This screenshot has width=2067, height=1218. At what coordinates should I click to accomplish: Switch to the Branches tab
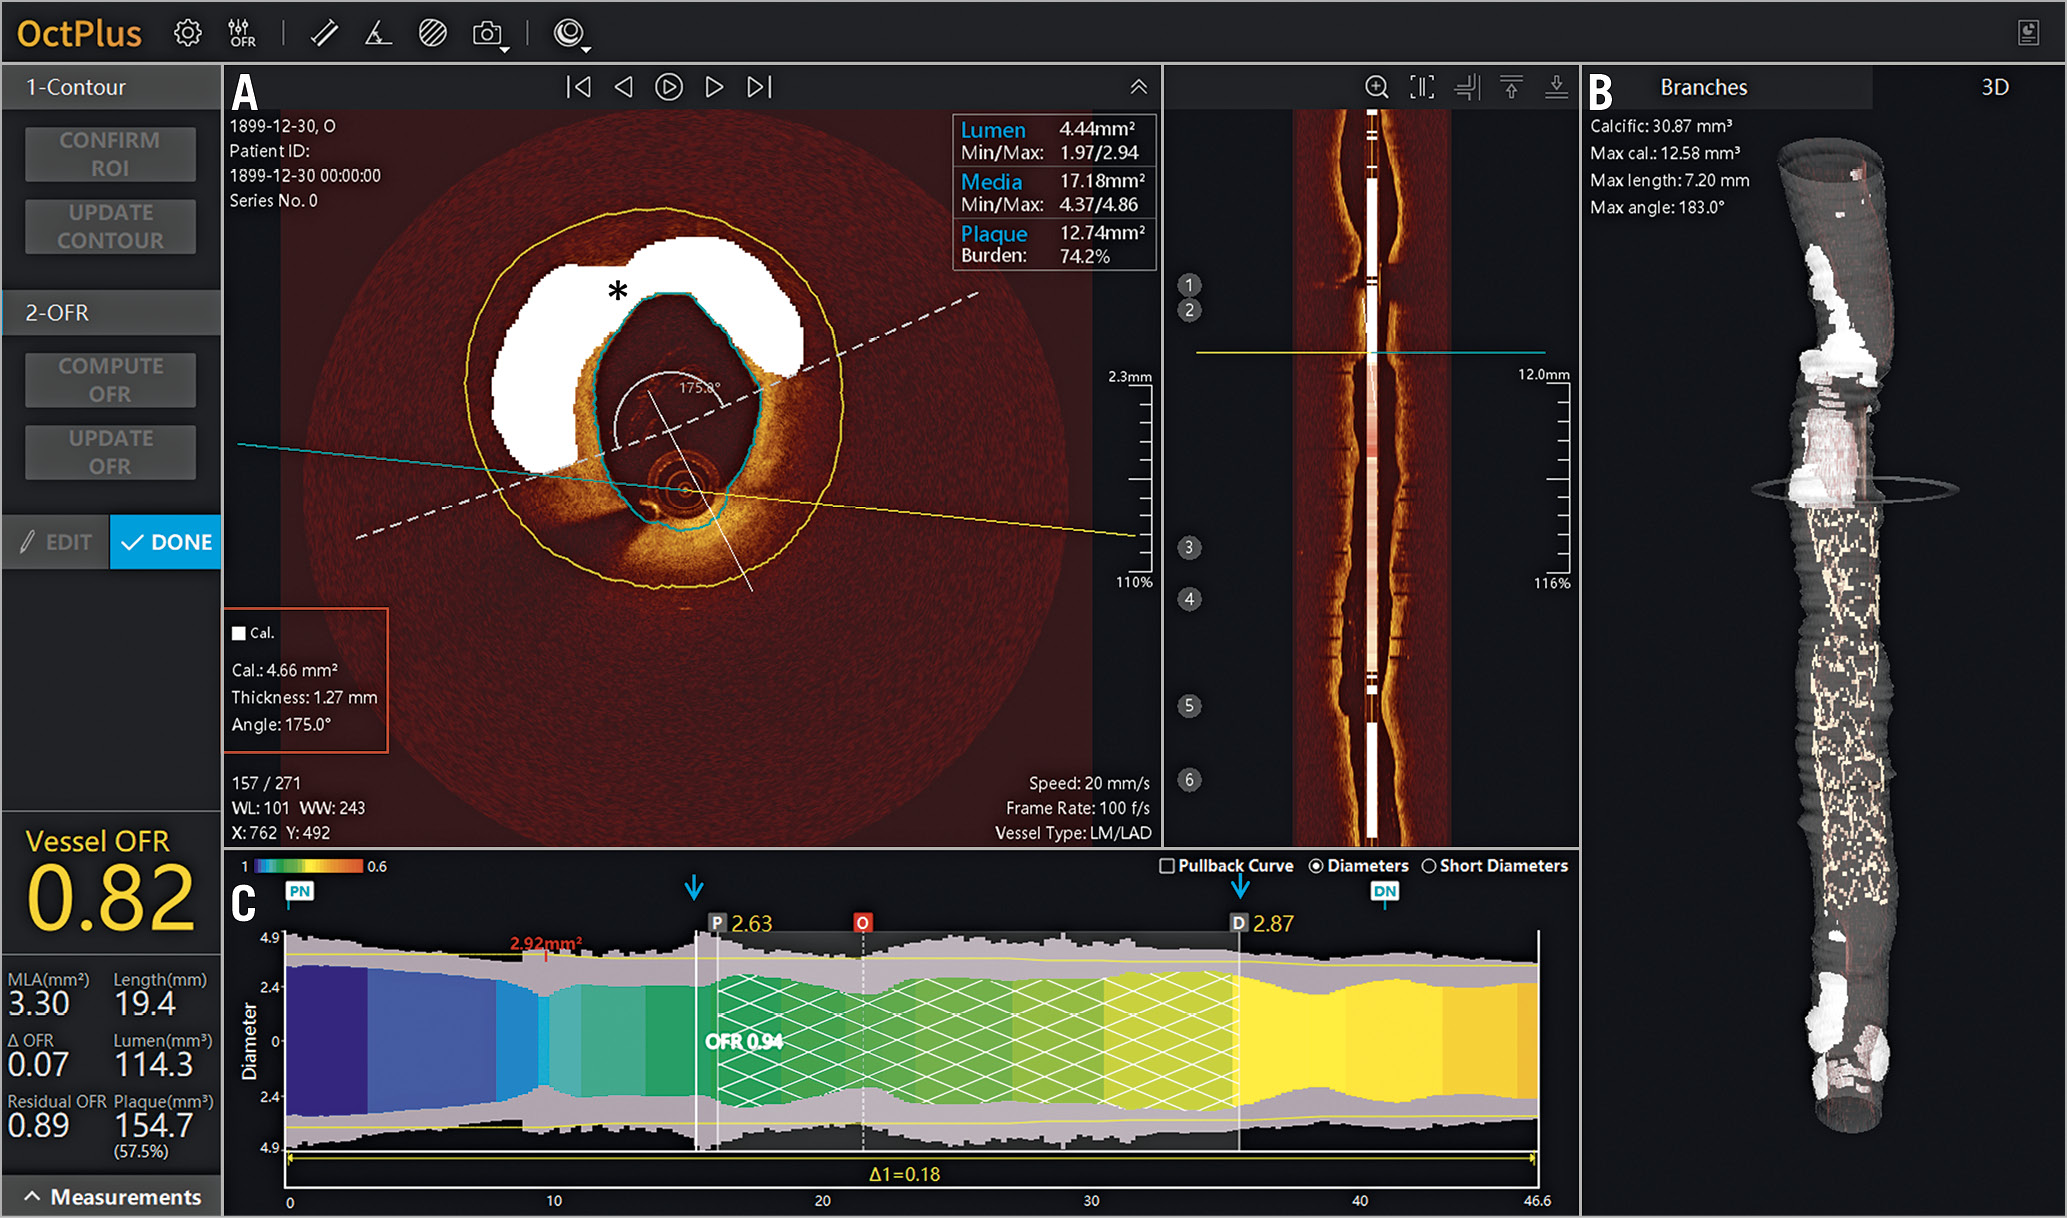click(1703, 87)
